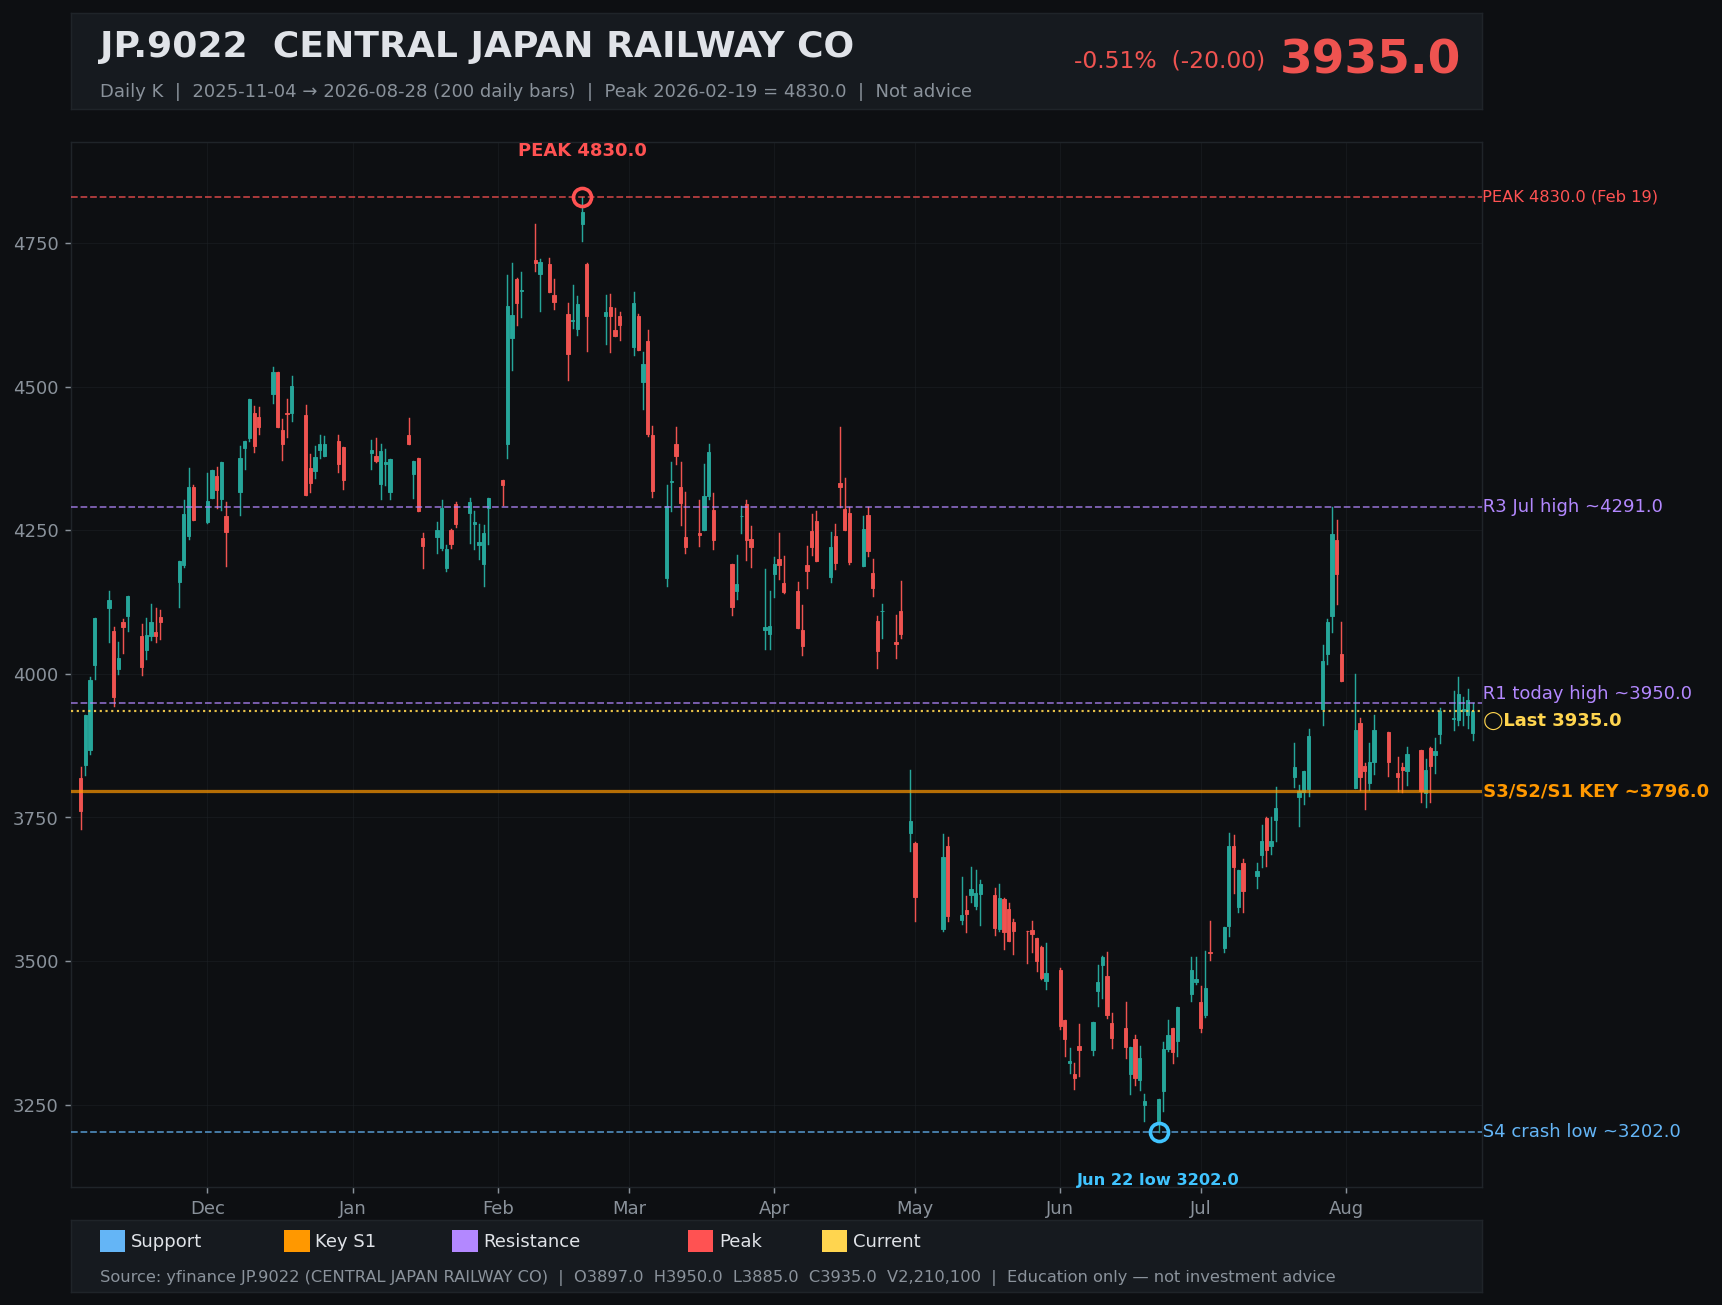Click the 'PEAK 4830.0' annotation above the chart peak
This screenshot has width=1722, height=1305.
pyautogui.click(x=582, y=151)
